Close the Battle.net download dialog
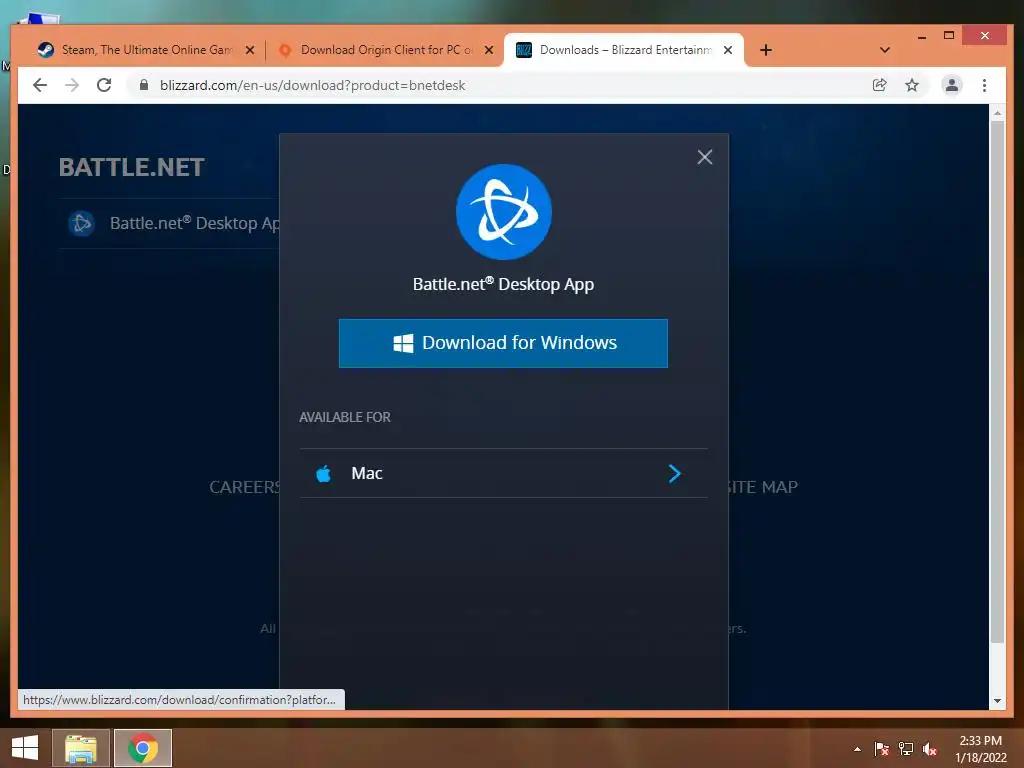 (x=705, y=157)
